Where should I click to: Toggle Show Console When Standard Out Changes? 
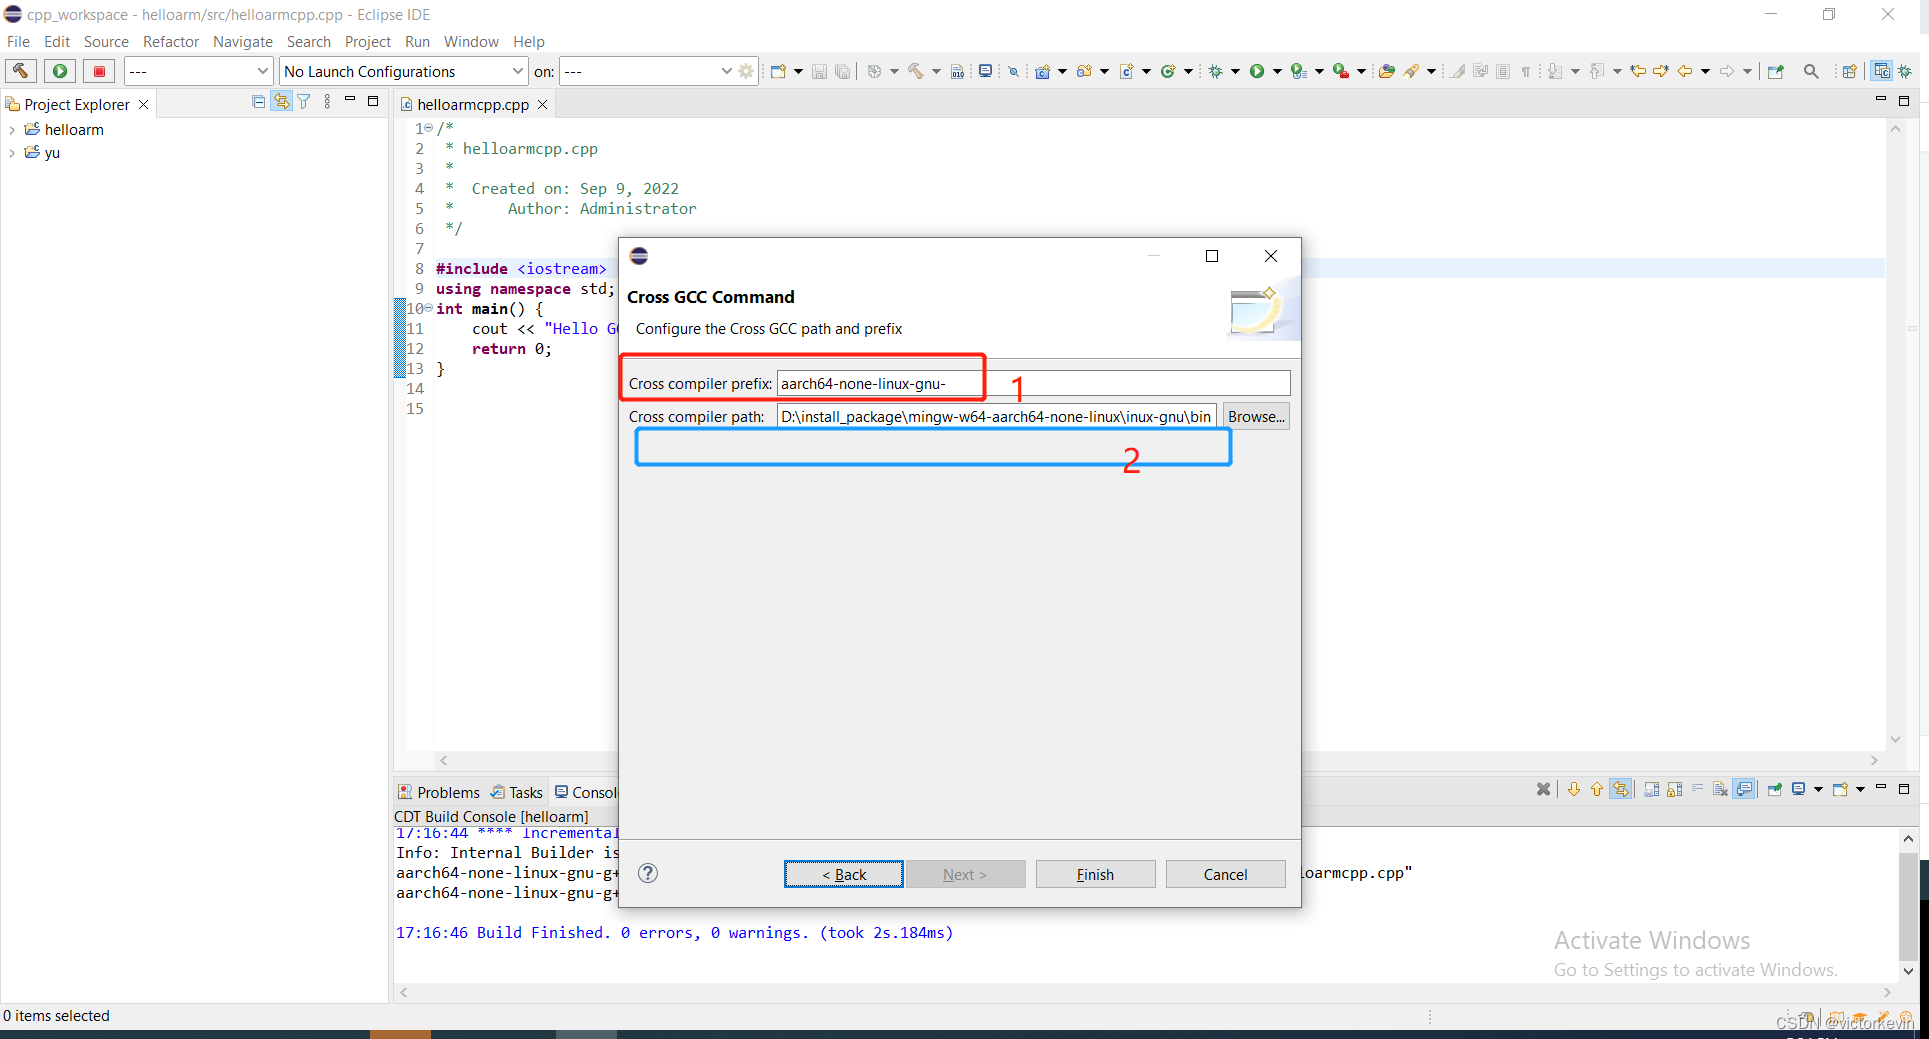[1745, 789]
